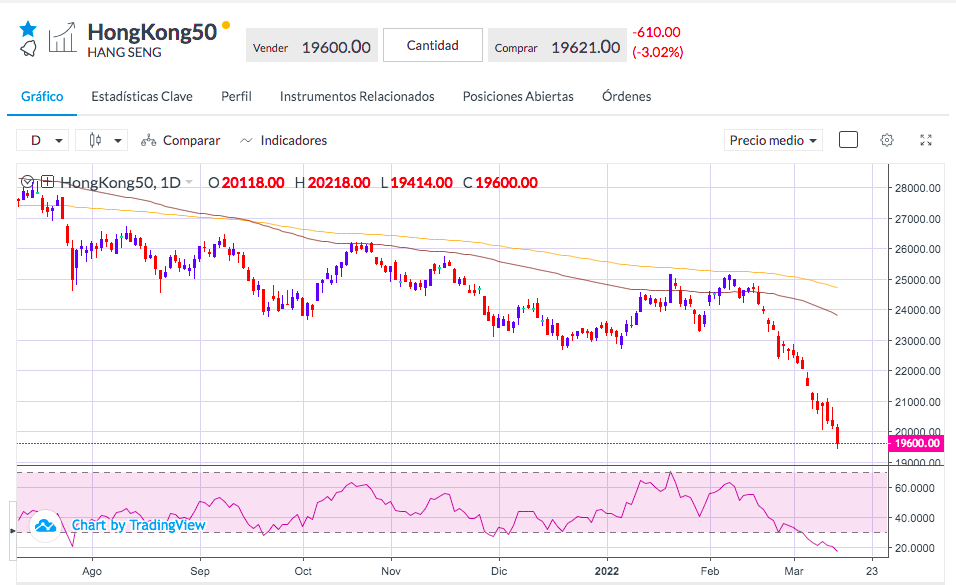The width and height of the screenshot is (956, 585).
Task: Open chart settings gear icon
Action: coord(887,140)
